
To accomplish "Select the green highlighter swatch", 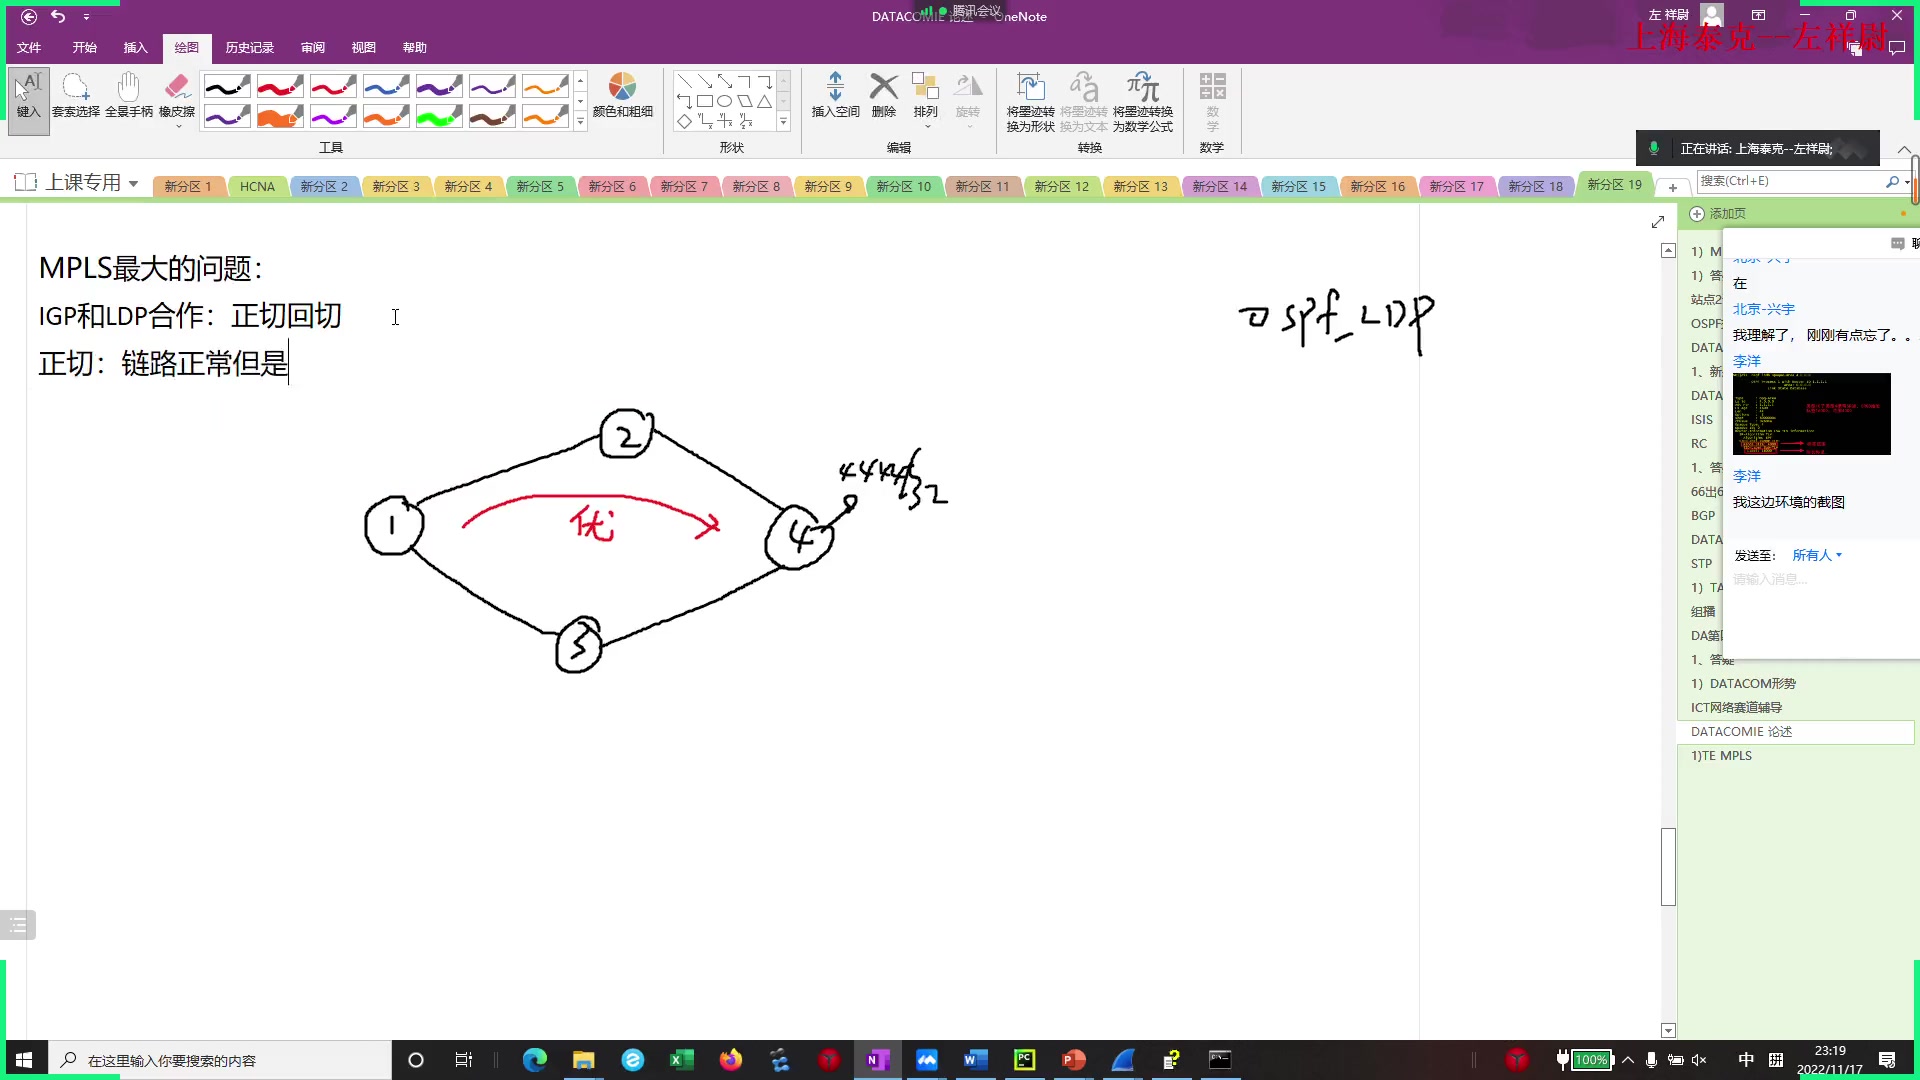I will (x=439, y=117).
